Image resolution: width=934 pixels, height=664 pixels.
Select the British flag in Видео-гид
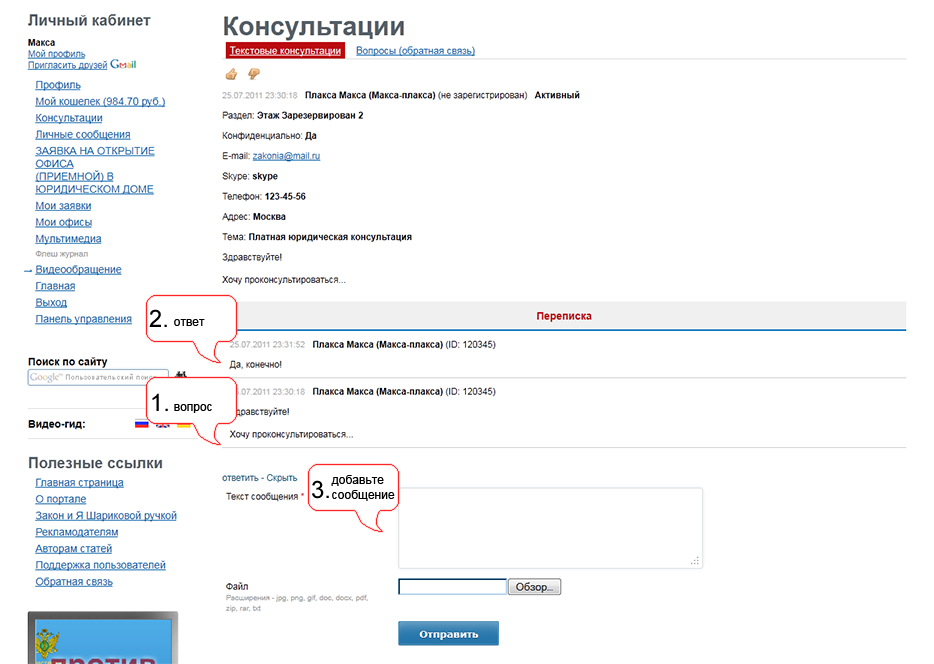click(162, 426)
